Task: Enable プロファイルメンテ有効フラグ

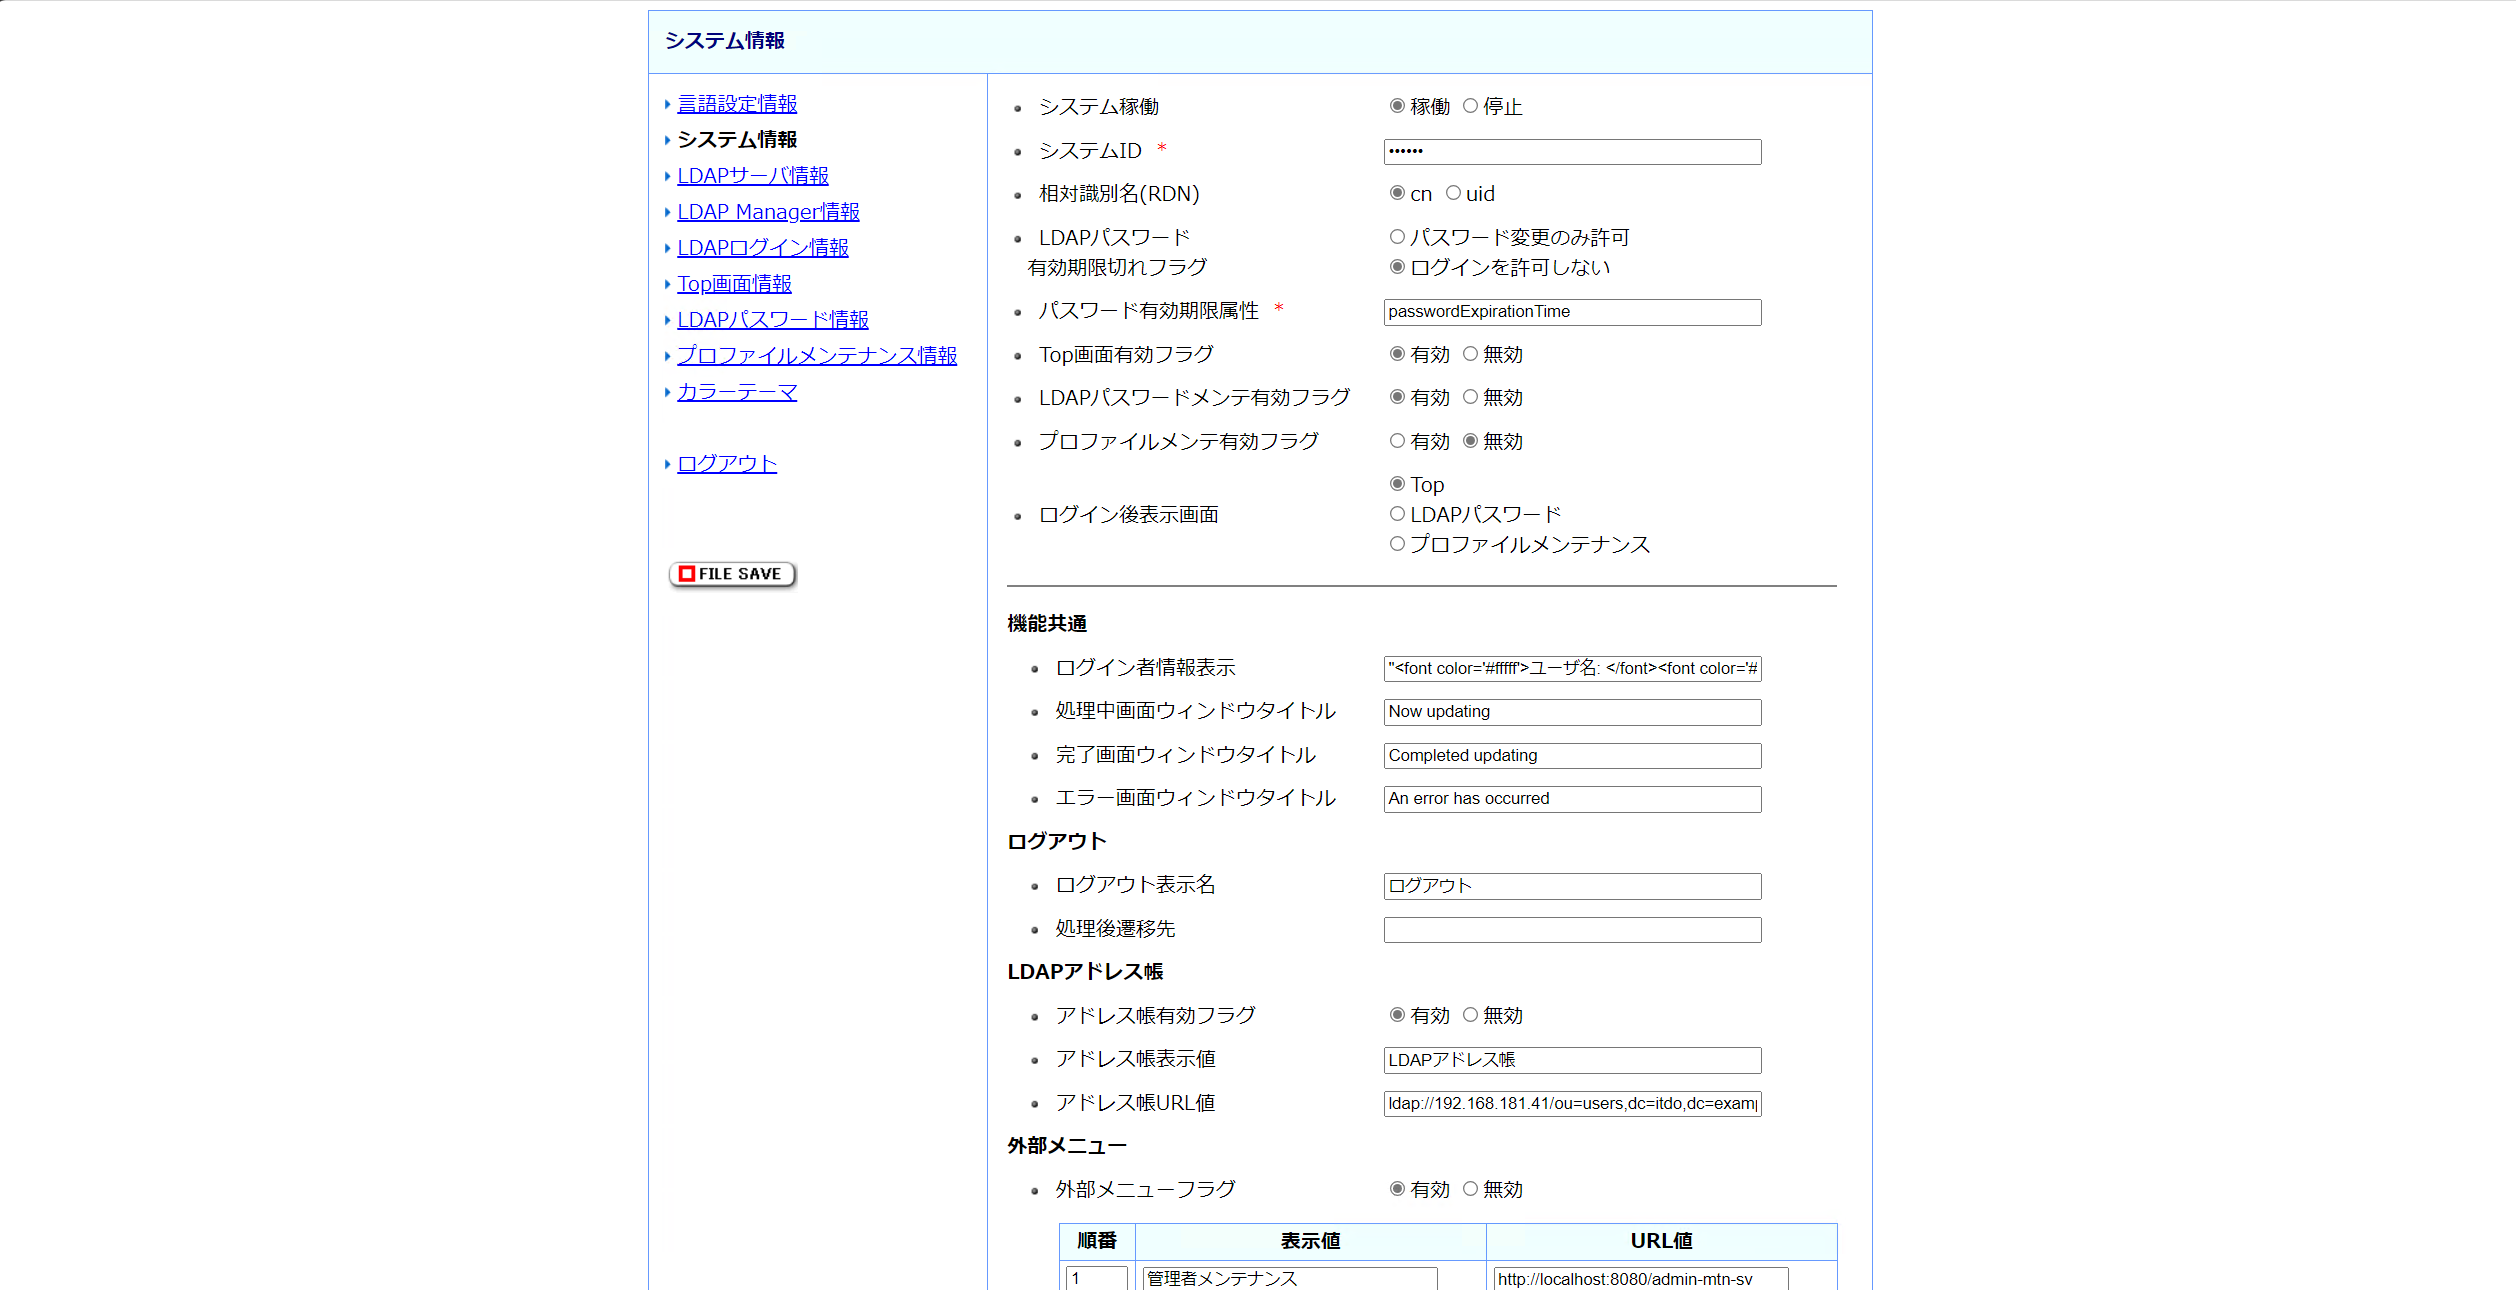Action: [1397, 440]
